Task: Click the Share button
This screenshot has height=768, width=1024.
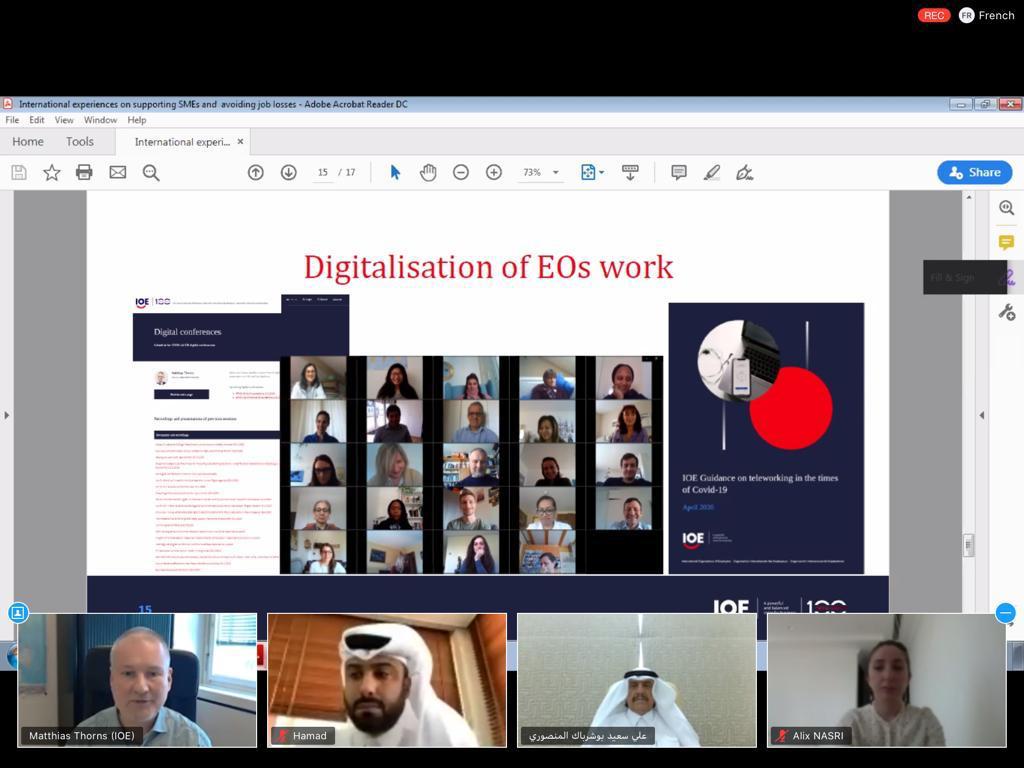Action: [974, 172]
